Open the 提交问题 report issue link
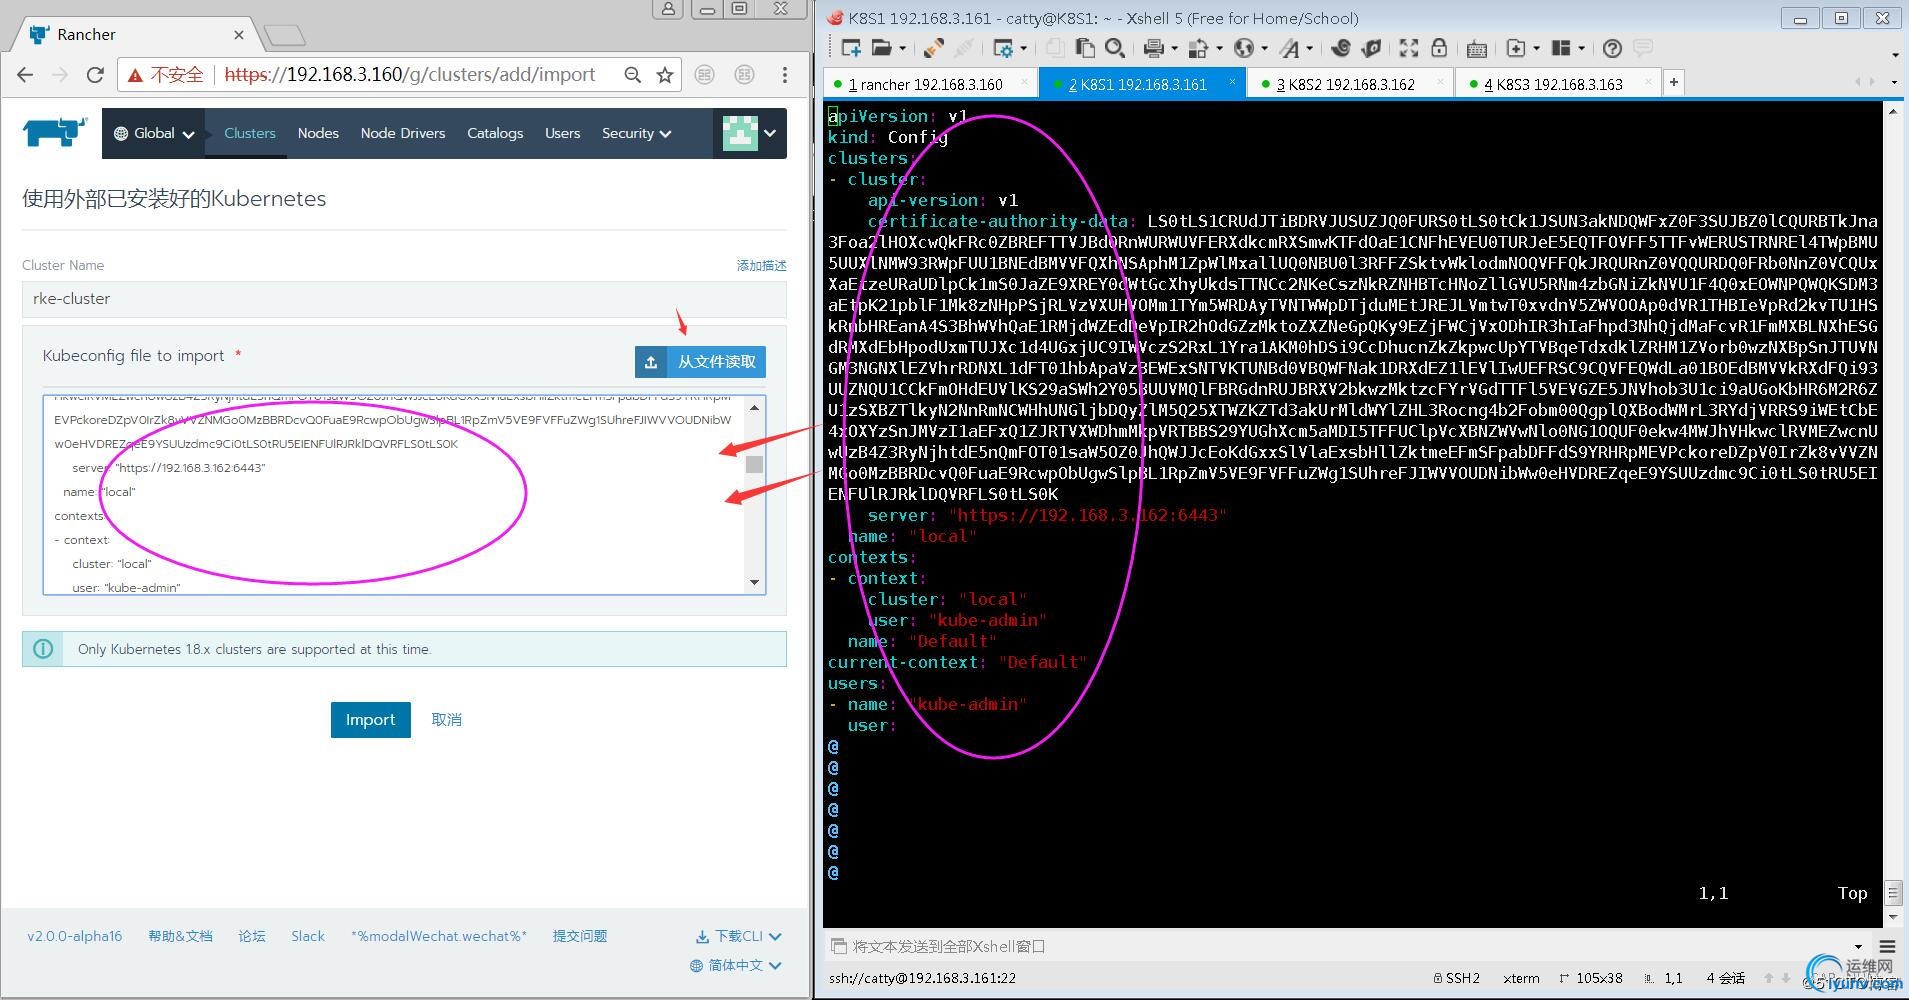The height and width of the screenshot is (1000, 1909). [580, 936]
